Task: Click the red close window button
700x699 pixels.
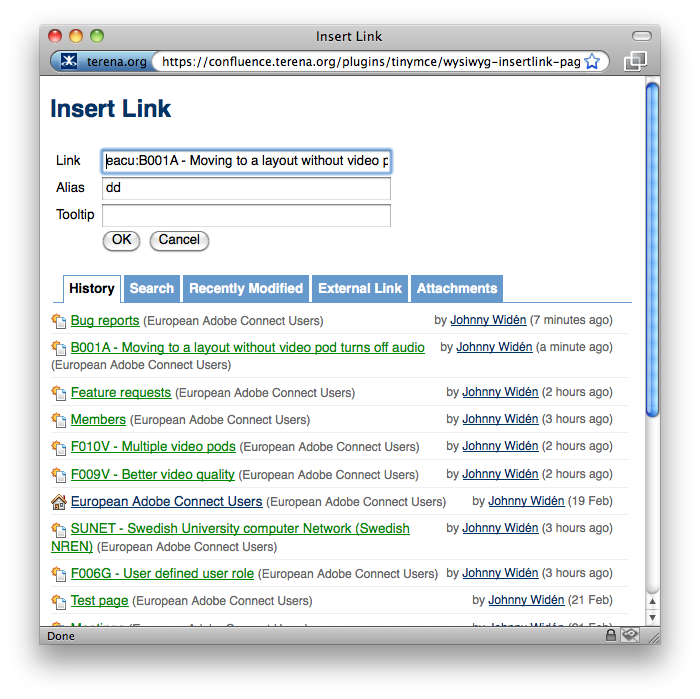Action: (x=55, y=36)
